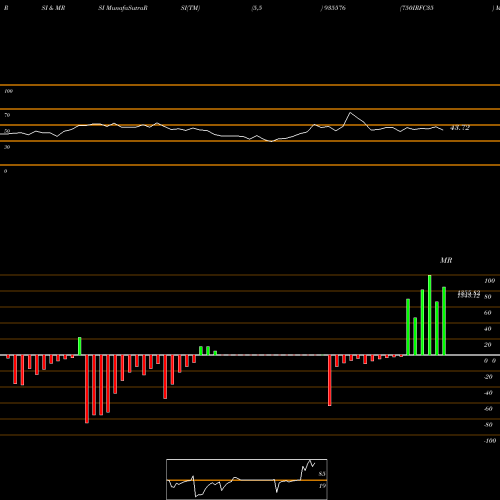Click the '(5,5' parameter text

click(257, 8)
